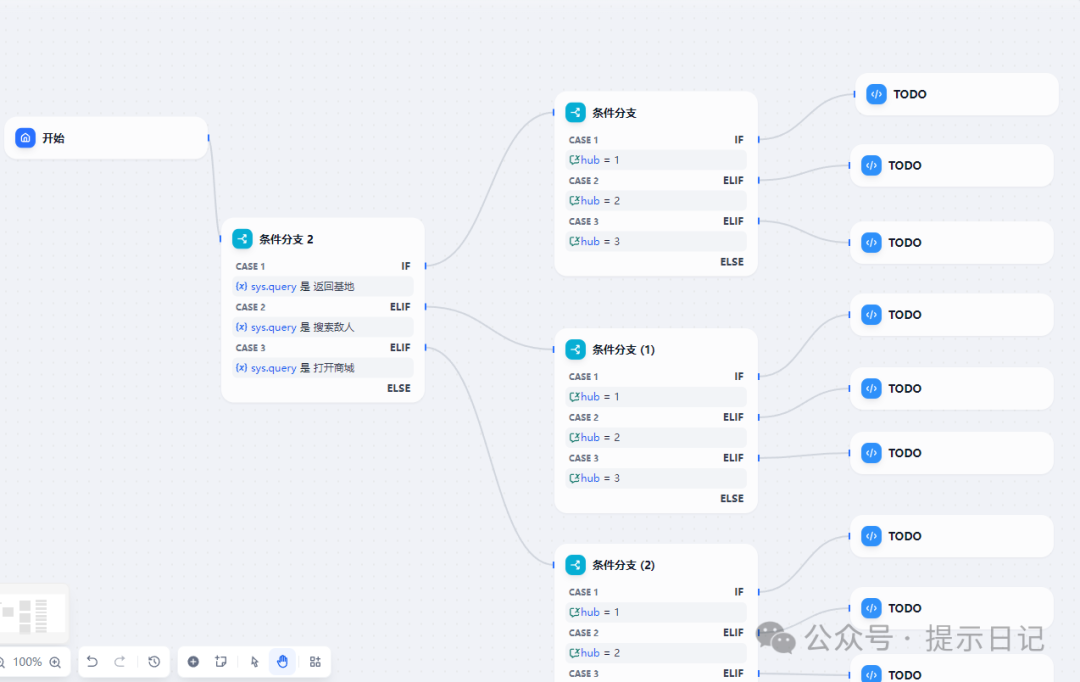This screenshot has width=1080, height=682.
Task: Undo the last canvas action
Action: (x=92, y=662)
